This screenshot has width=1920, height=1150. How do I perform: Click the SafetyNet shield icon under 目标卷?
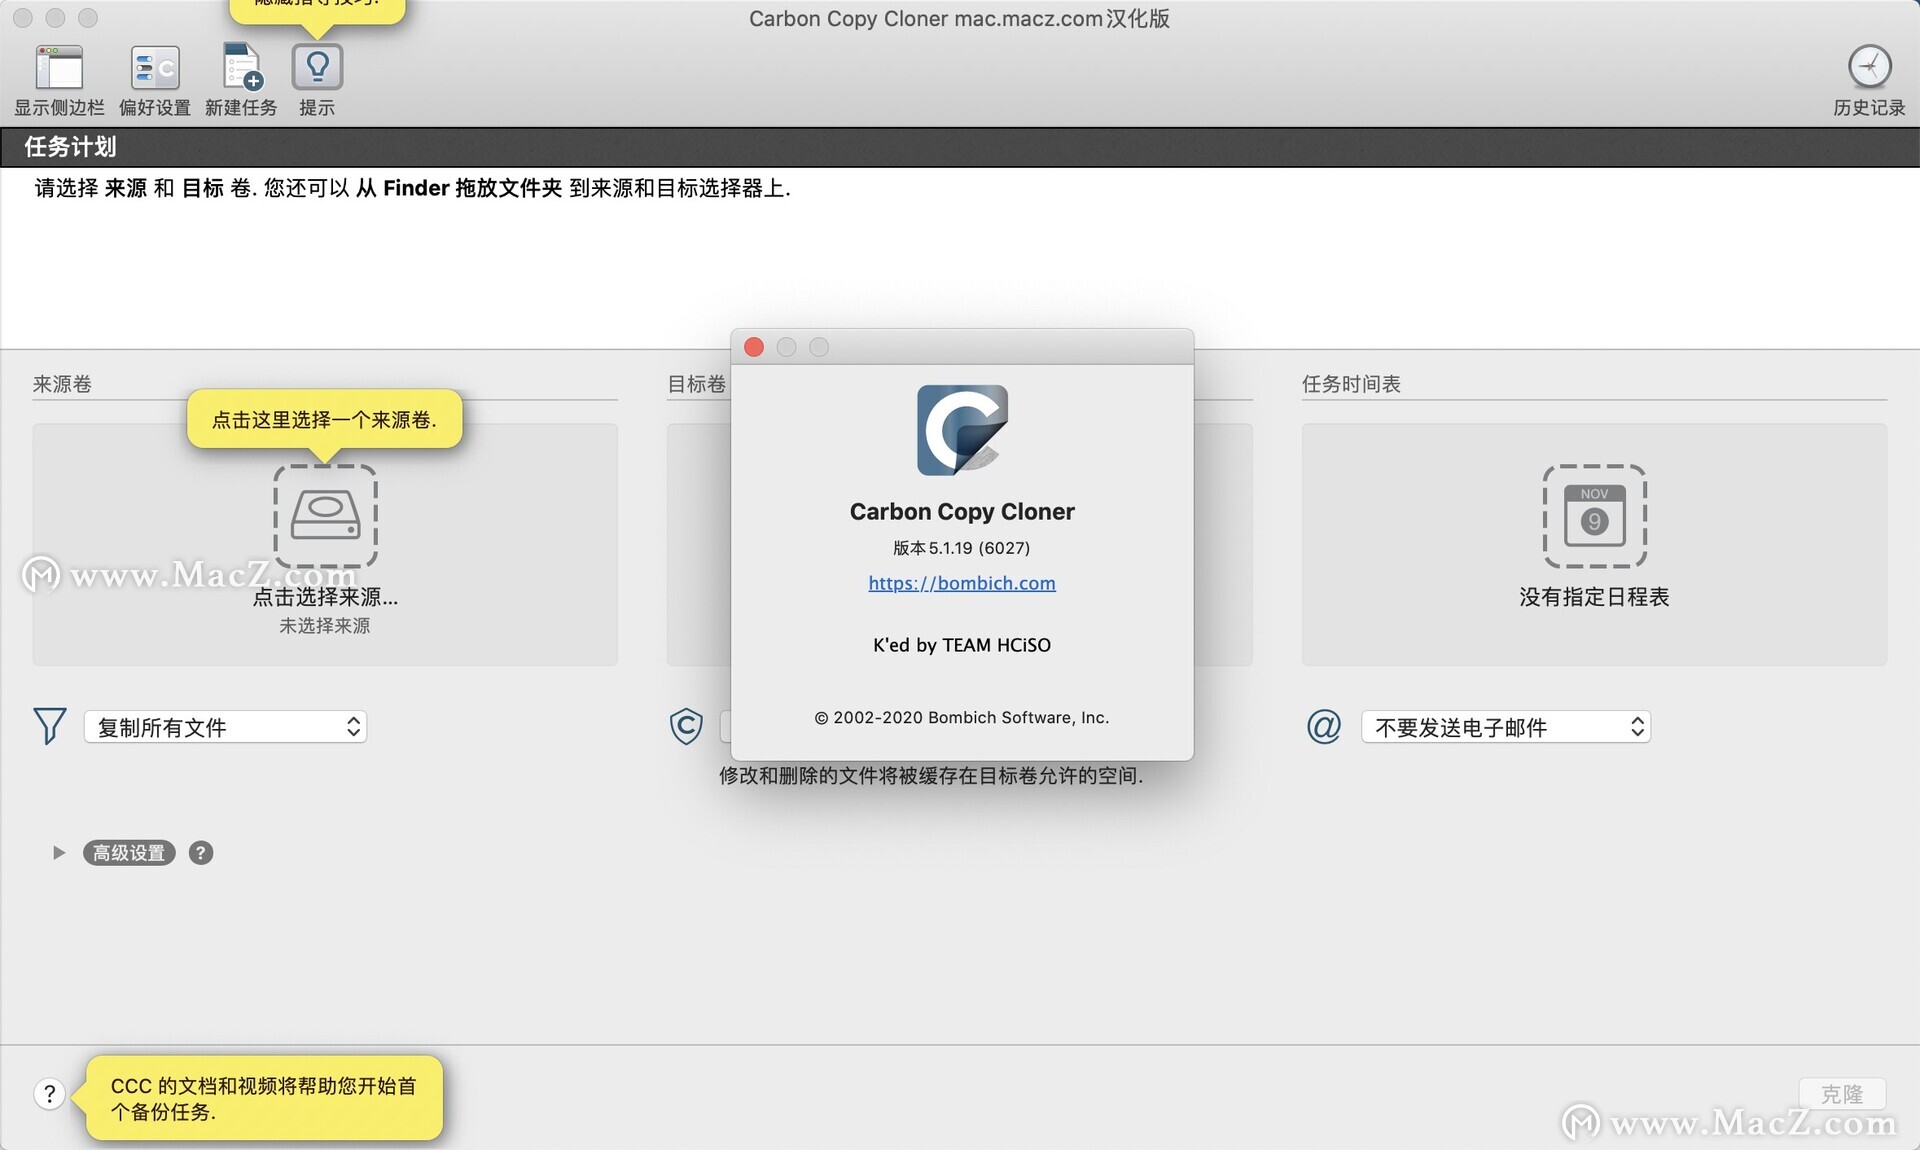click(686, 726)
